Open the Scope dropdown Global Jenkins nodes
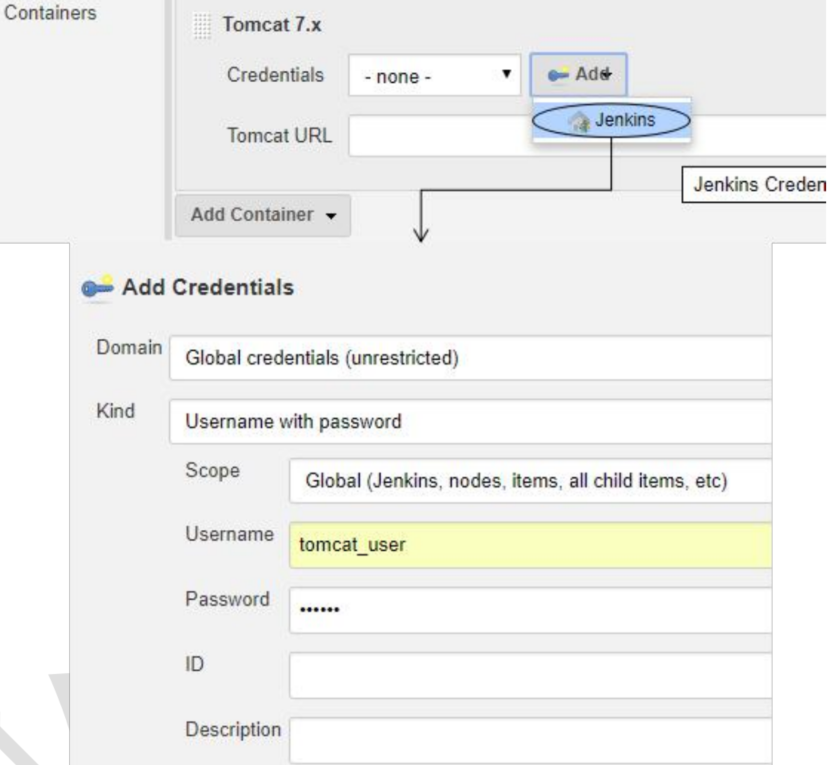The image size is (830, 765). point(530,481)
